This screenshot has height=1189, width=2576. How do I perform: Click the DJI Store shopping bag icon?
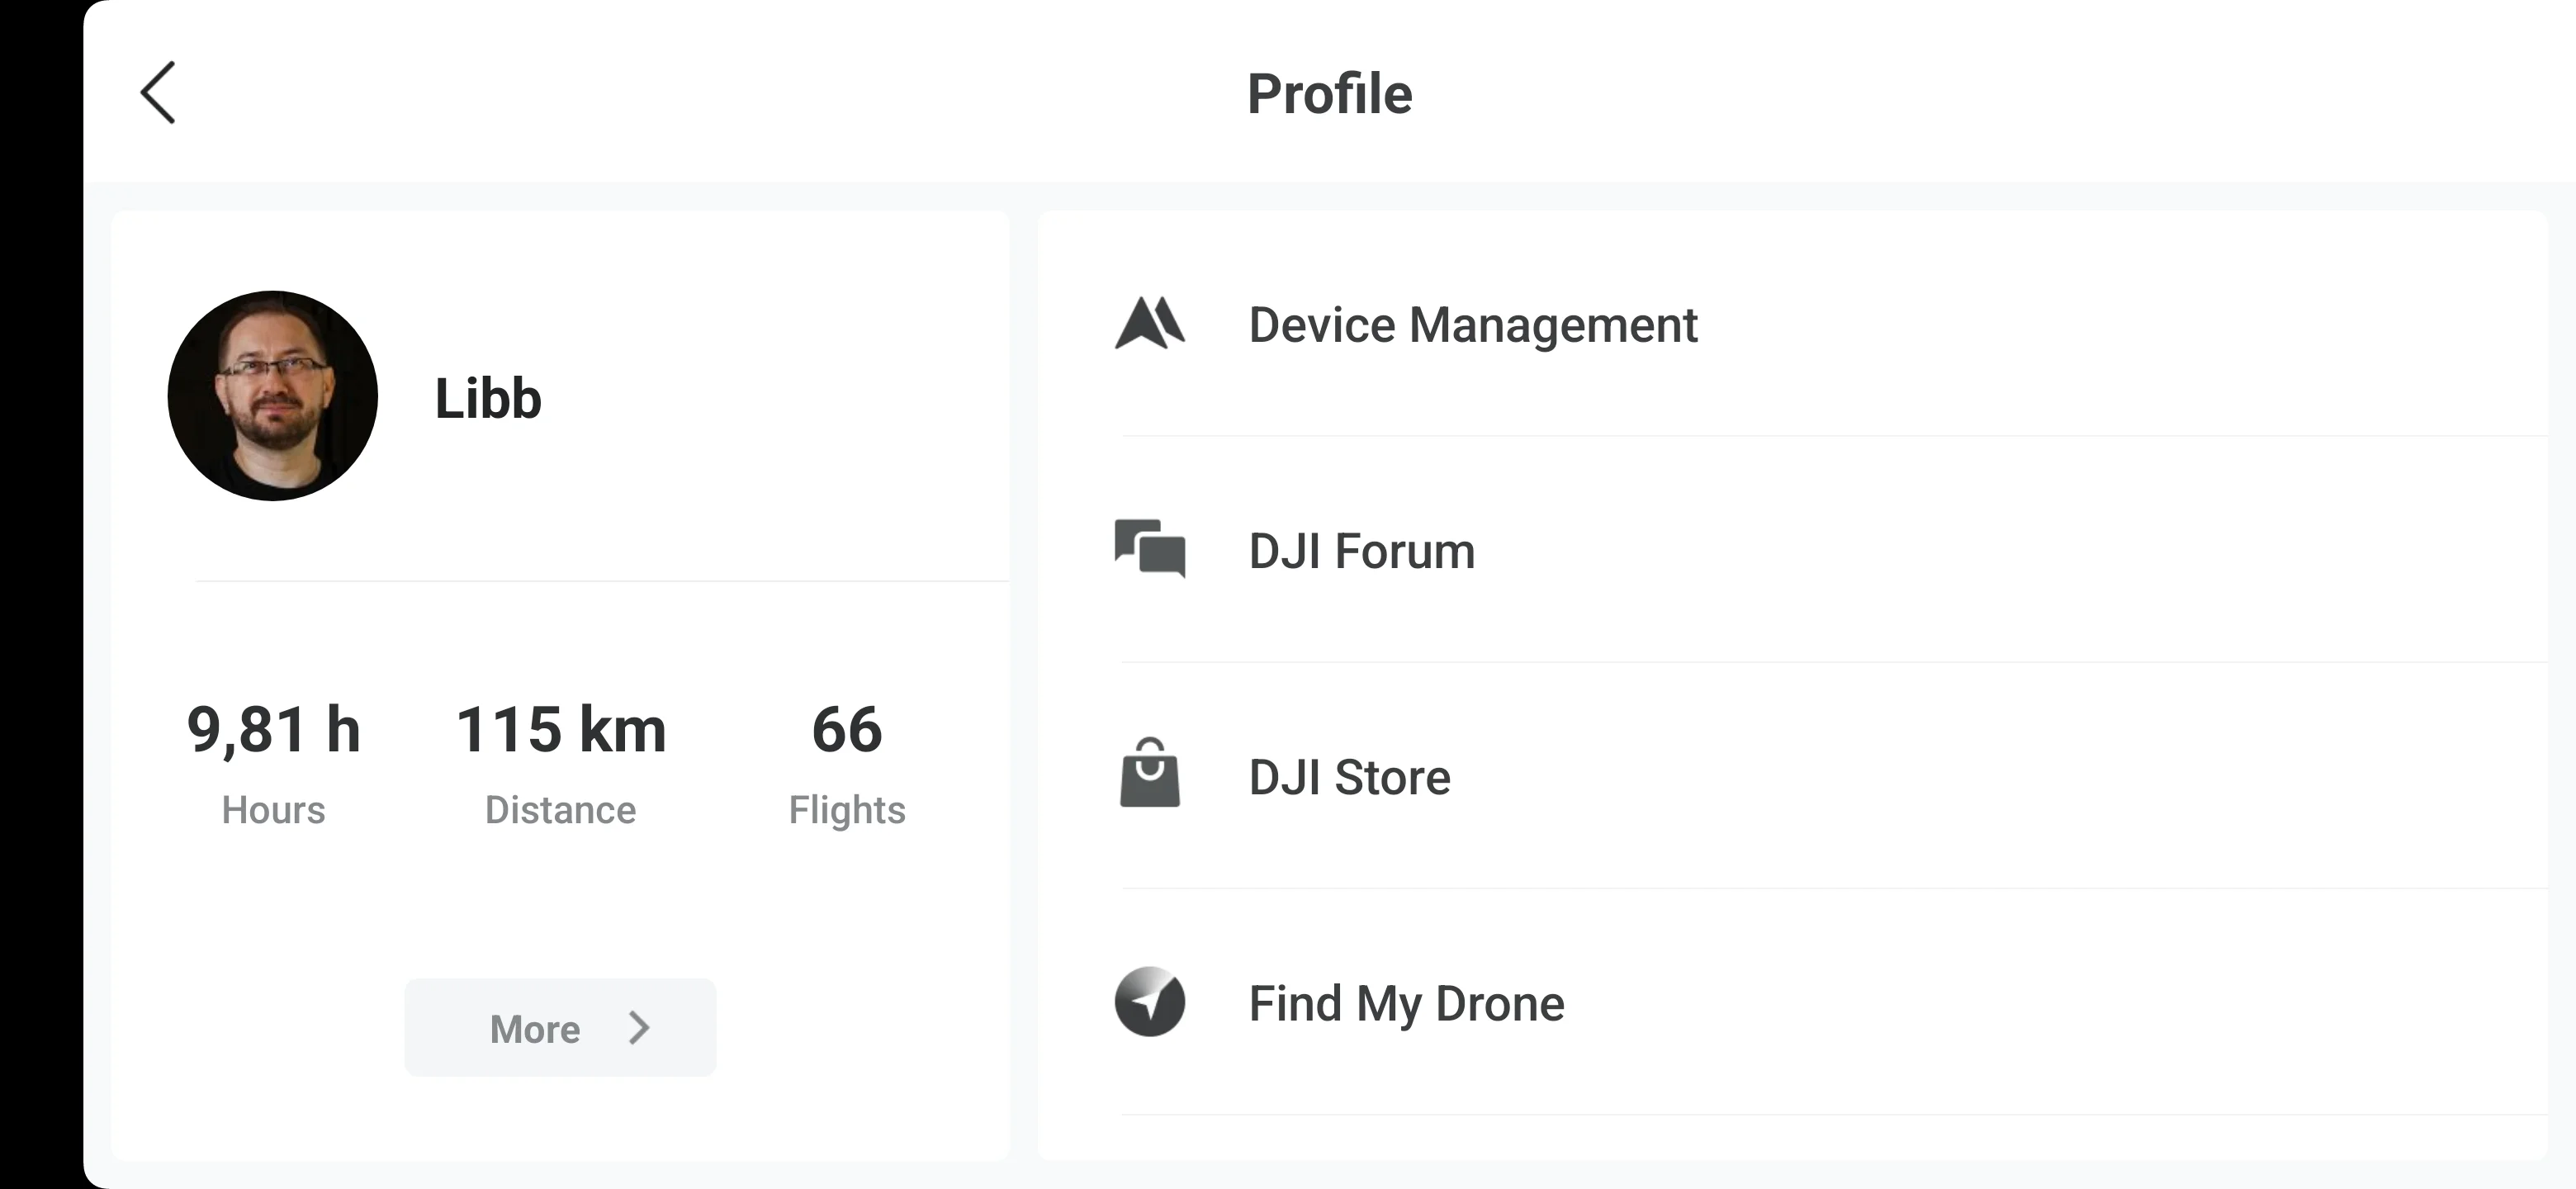pyautogui.click(x=1150, y=774)
